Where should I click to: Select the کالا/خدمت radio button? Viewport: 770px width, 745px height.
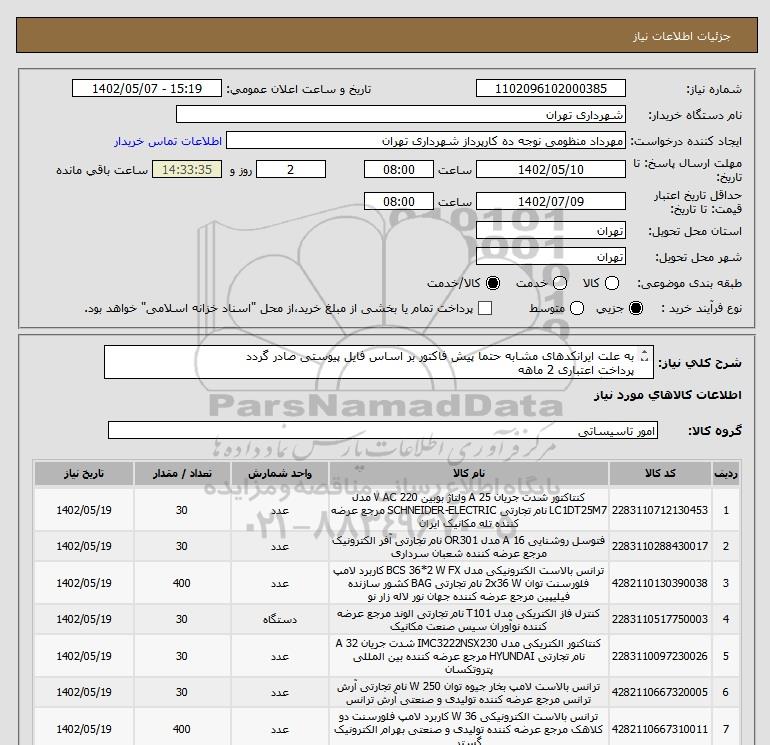click(493, 283)
